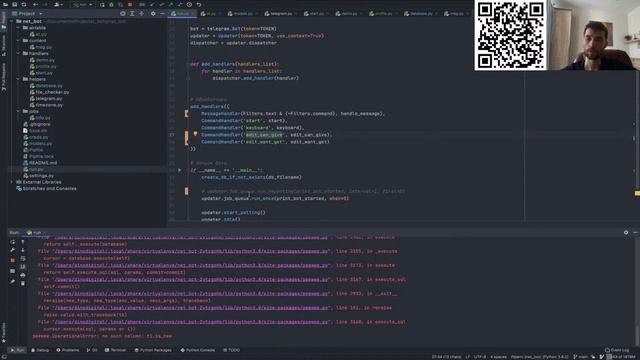Open the Terminal tool window tab

[116, 350]
